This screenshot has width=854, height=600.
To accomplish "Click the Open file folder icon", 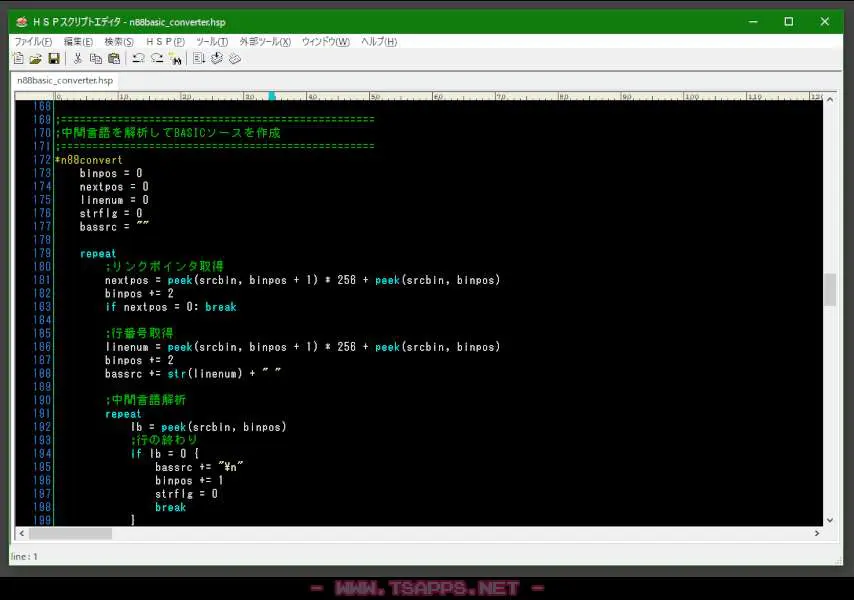I will tap(35, 59).
